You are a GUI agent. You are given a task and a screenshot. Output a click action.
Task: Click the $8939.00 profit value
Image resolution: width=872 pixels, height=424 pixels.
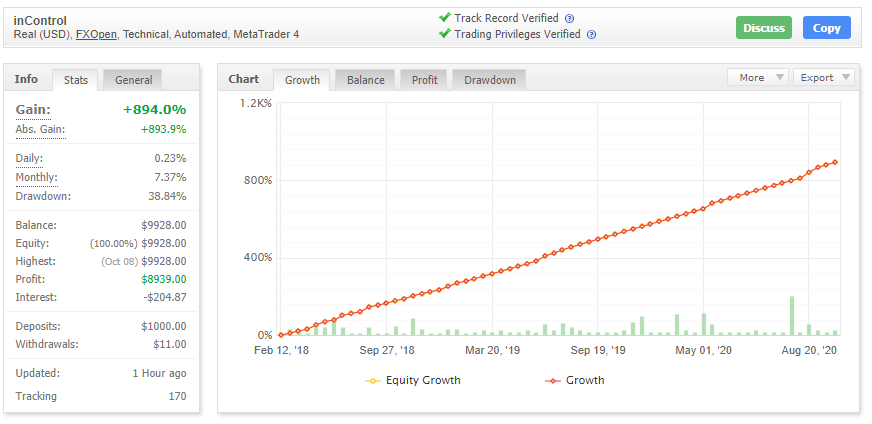164,279
